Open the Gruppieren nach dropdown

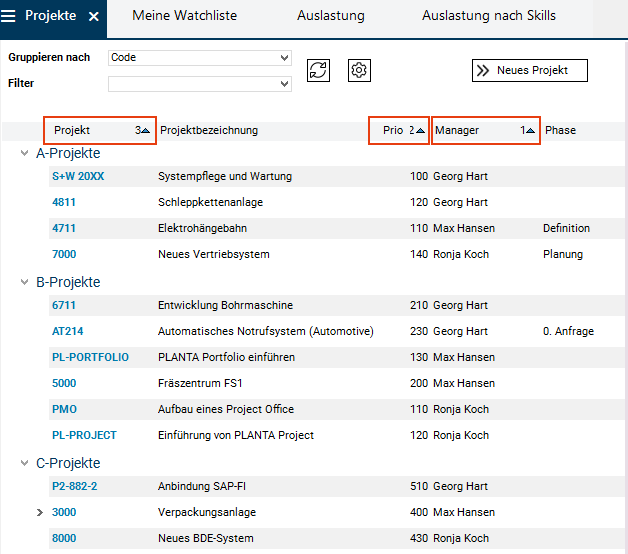click(199, 58)
